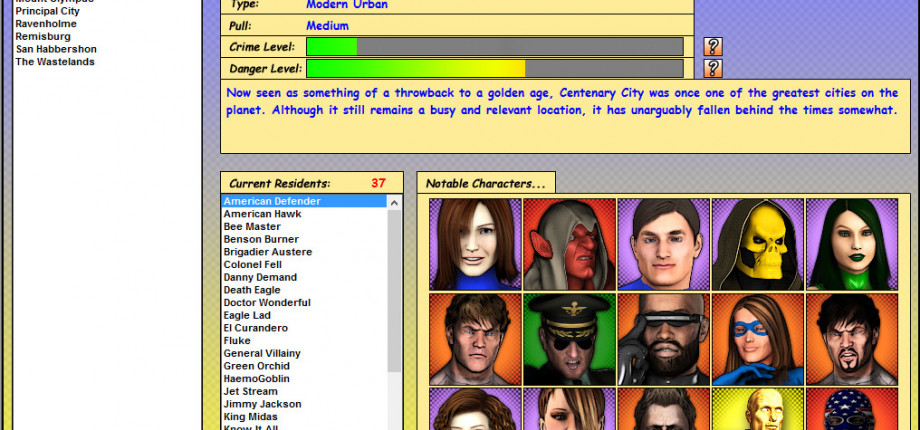
Task: Select the blue-masked heroine portrait
Action: click(x=758, y=339)
